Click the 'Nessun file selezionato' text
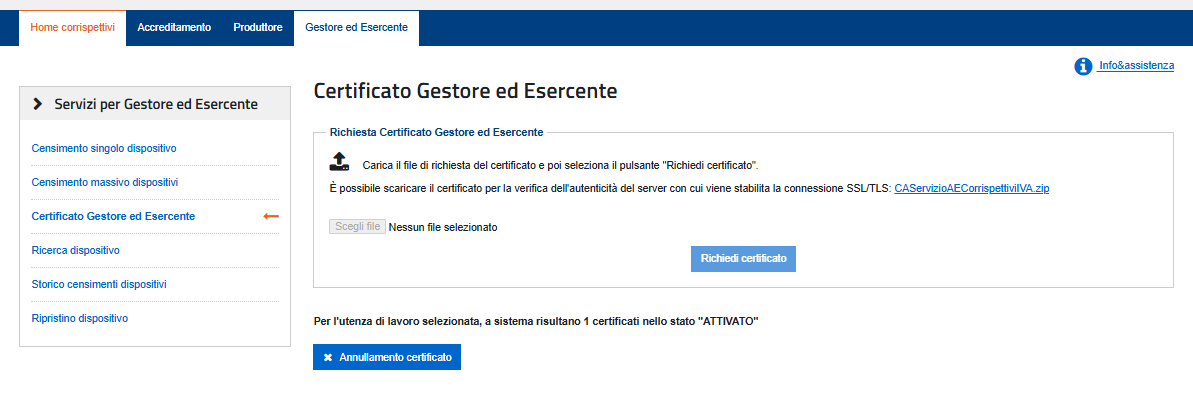The width and height of the screenshot is (1193, 396). [443, 227]
